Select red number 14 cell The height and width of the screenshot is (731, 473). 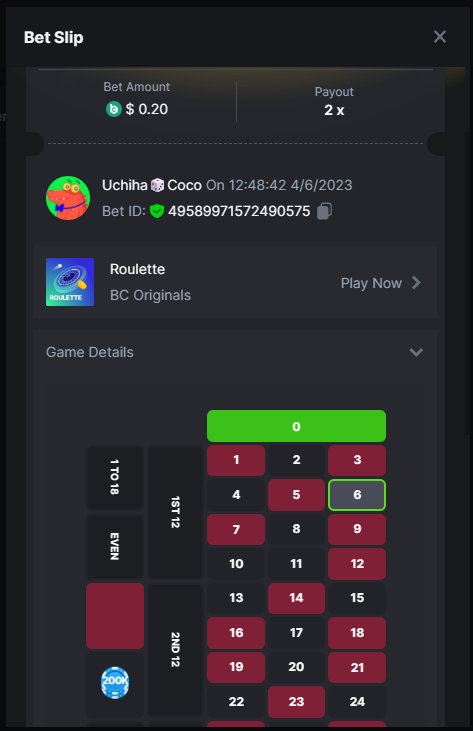coord(296,598)
